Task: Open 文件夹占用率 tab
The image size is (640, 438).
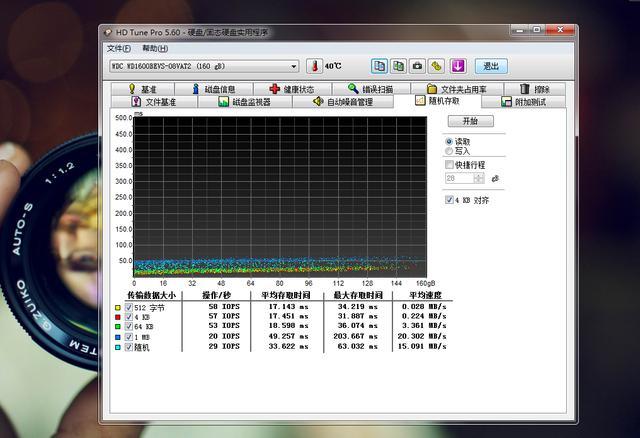Action: (457, 89)
